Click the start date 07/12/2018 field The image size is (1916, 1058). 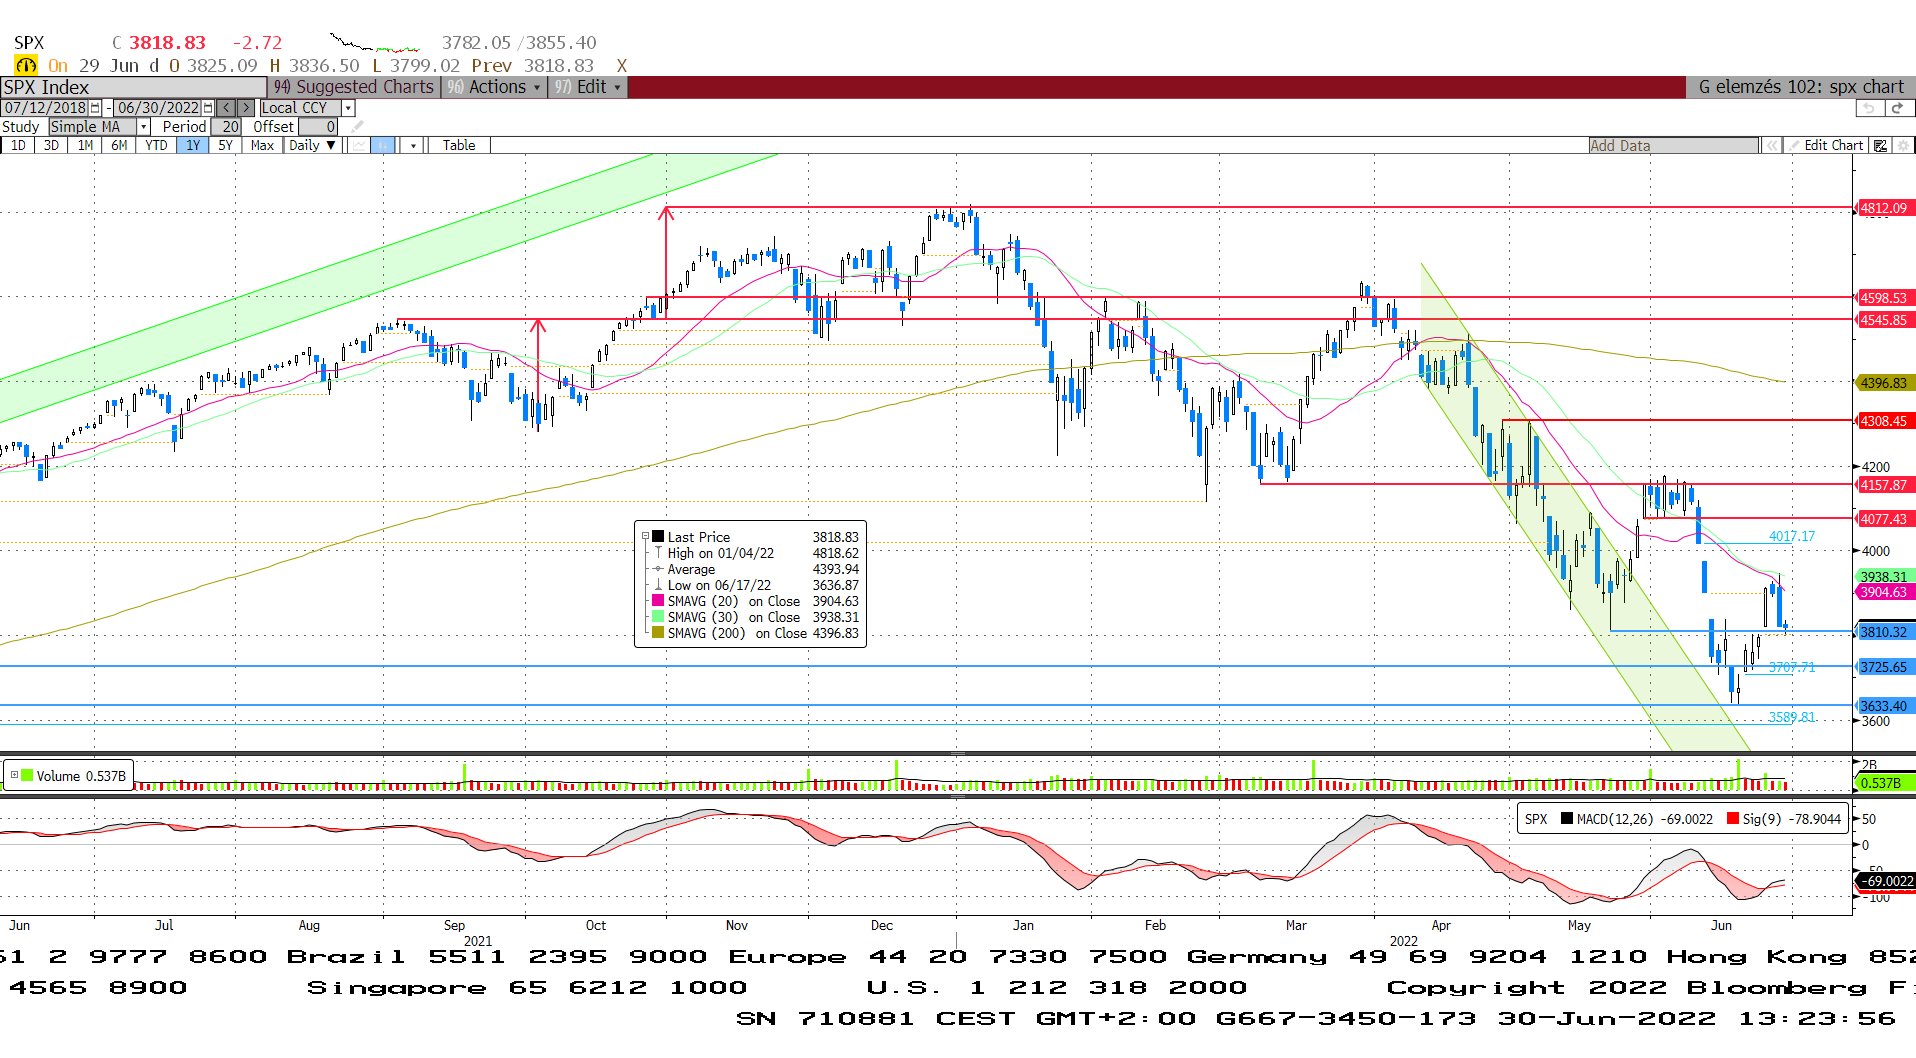click(45, 108)
